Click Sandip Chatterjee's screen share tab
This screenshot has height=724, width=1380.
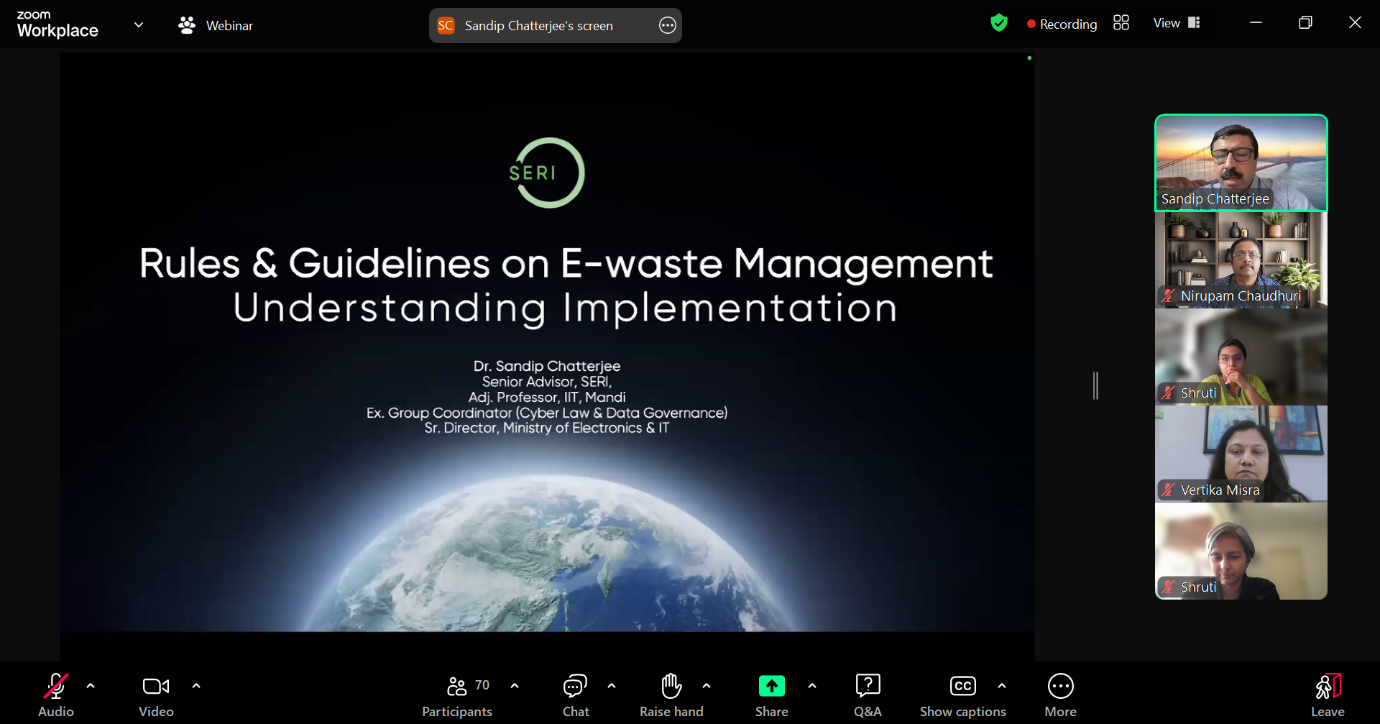pos(555,26)
